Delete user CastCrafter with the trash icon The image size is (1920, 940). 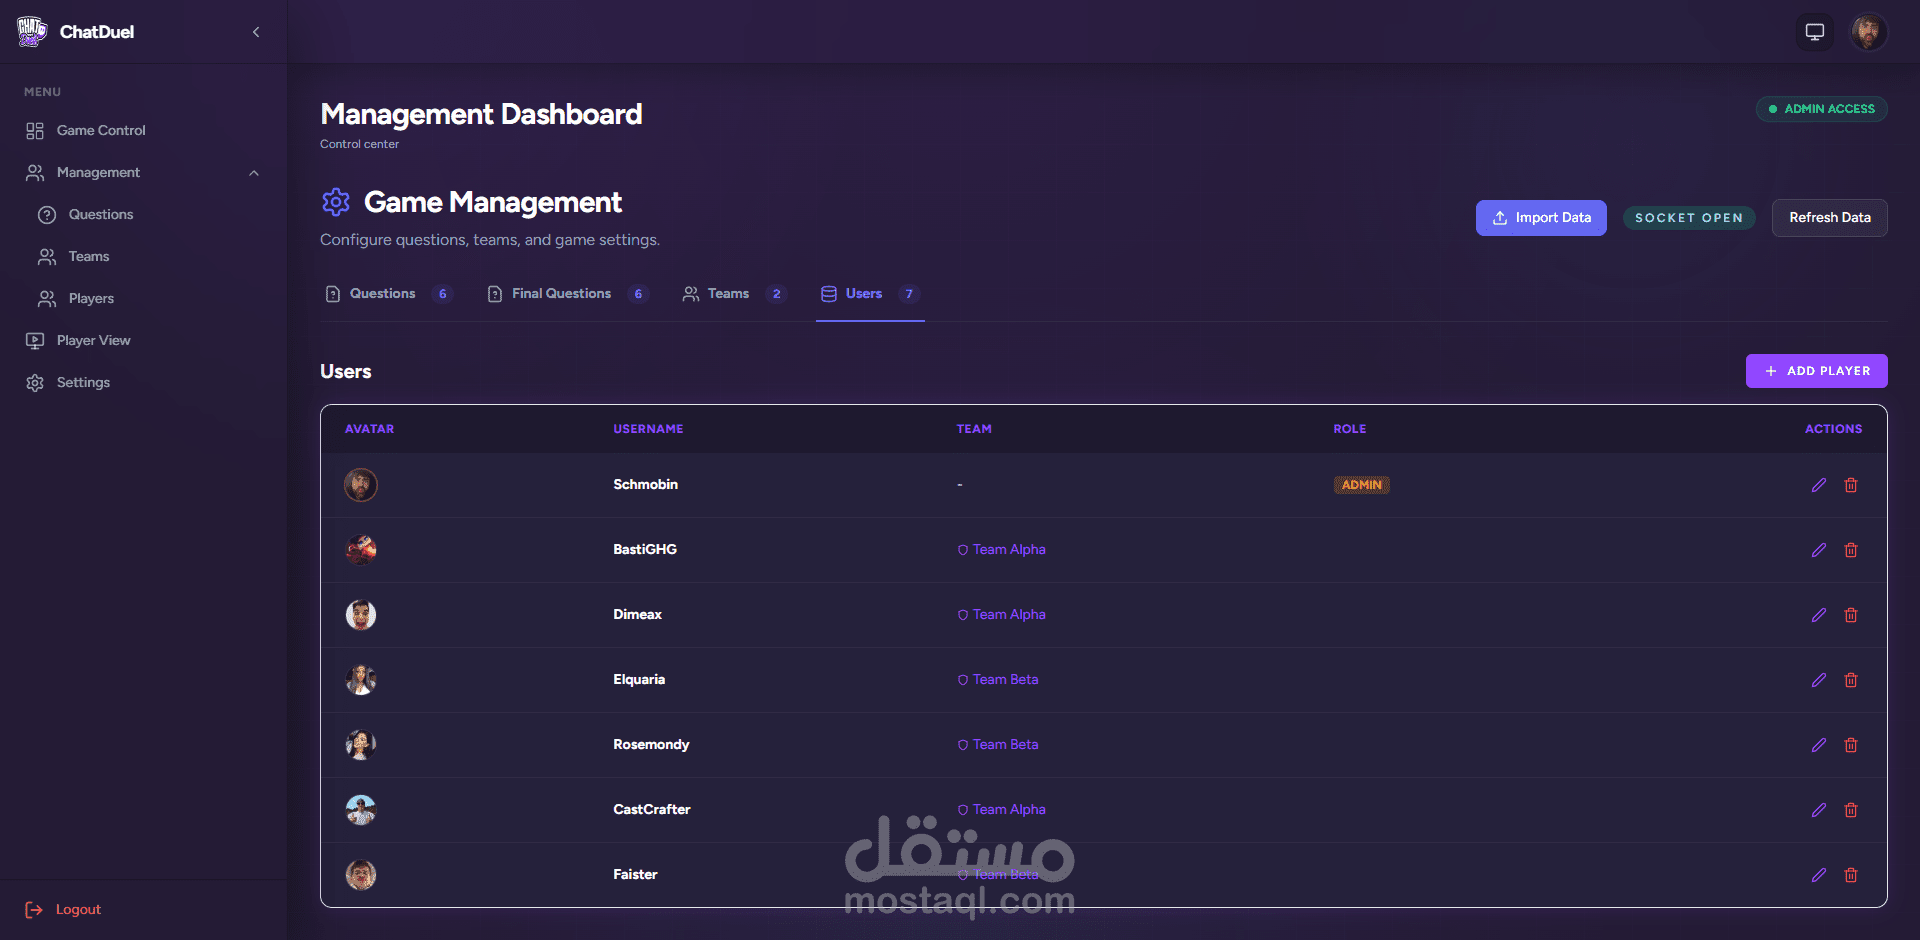[1851, 810]
